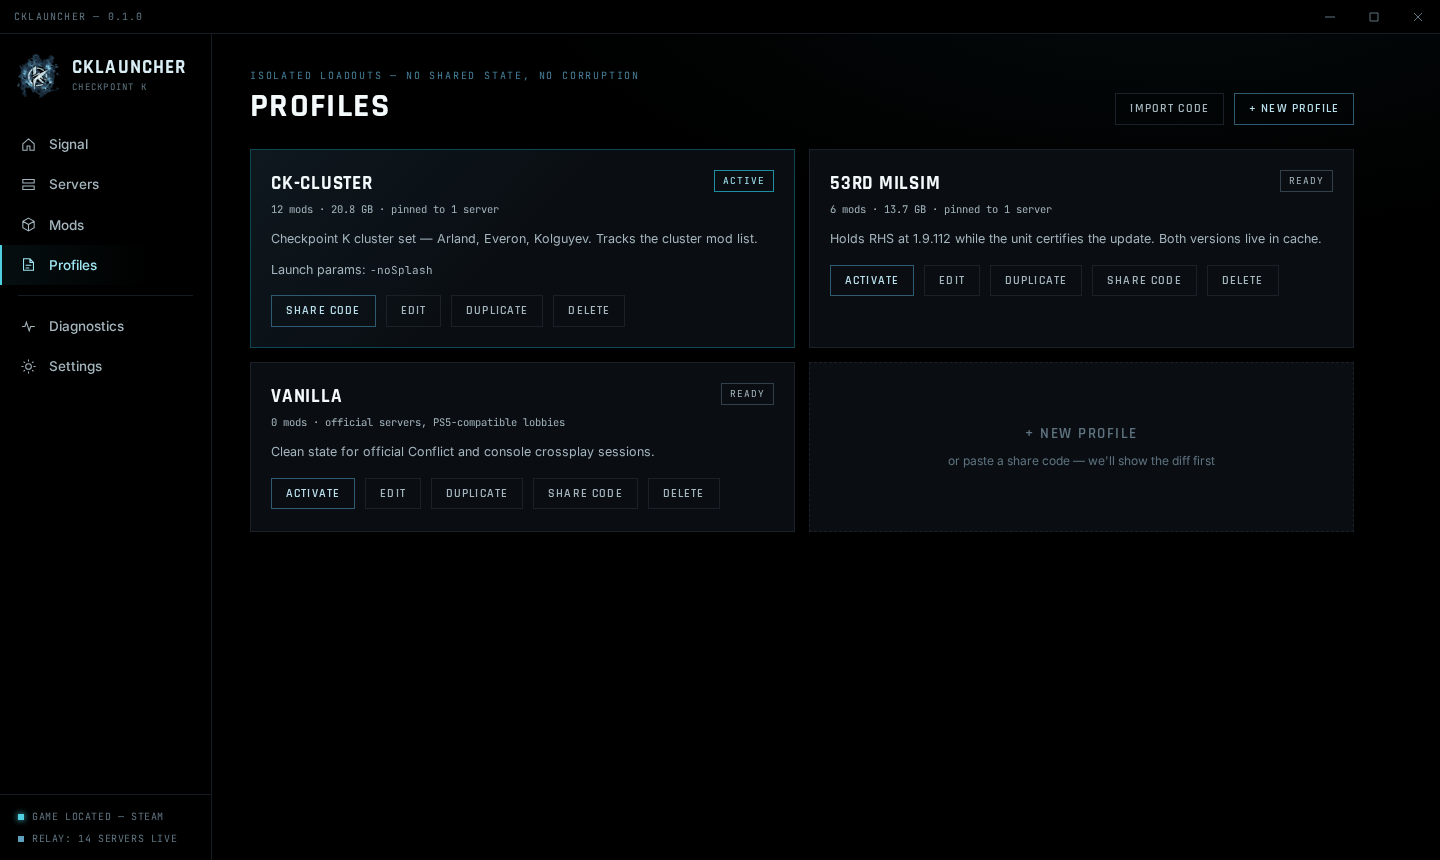
Task: Click 'RELAY: 14 SERVERS LIVE' status text
Action: pos(105,839)
